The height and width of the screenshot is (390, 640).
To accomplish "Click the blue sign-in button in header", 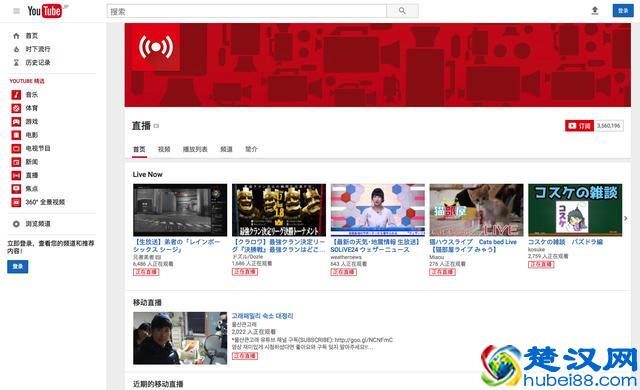I will (x=623, y=11).
